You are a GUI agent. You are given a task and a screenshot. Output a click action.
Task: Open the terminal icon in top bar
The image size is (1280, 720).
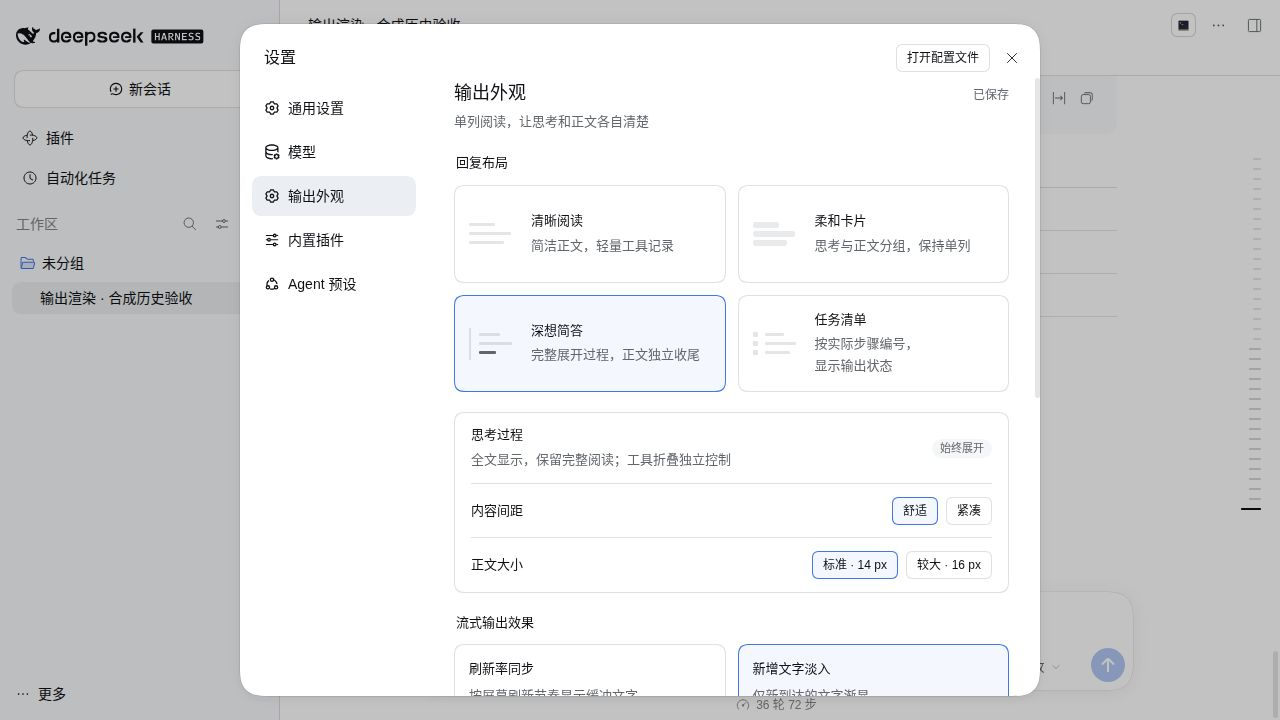(x=1183, y=25)
